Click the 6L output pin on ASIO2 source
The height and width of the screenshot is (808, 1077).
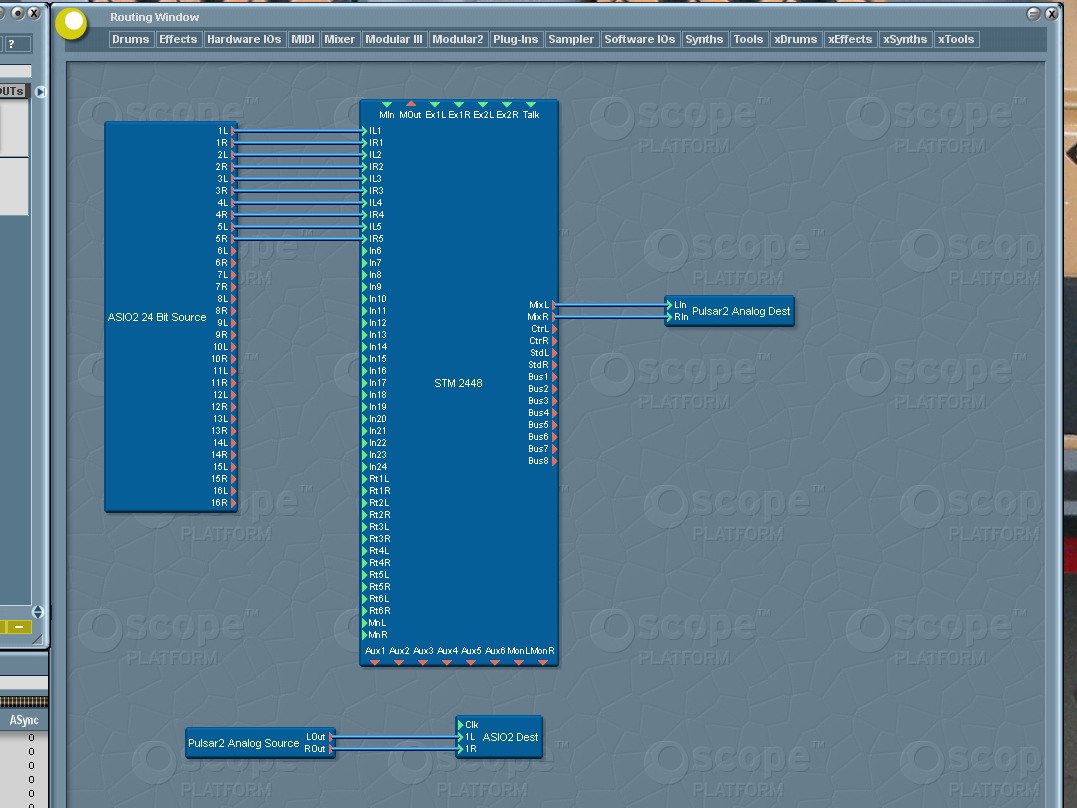coord(233,251)
